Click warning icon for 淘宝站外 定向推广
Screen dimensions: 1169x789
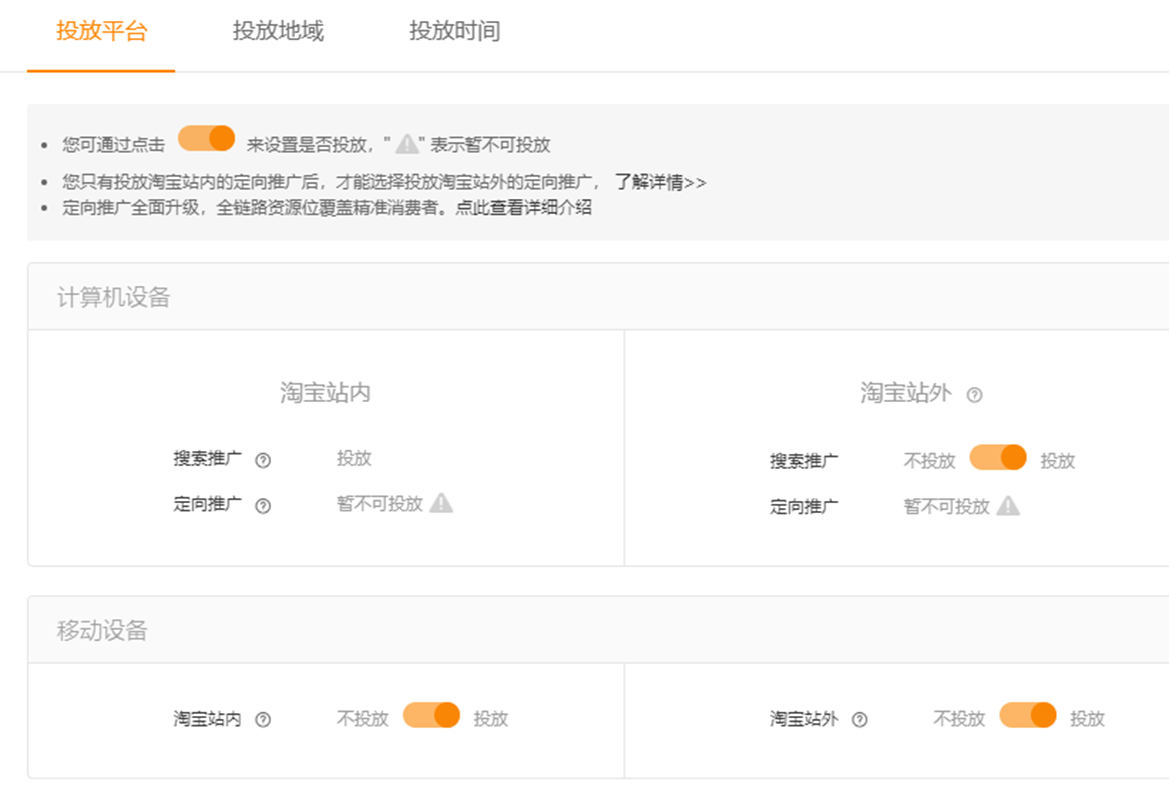coord(1008,506)
